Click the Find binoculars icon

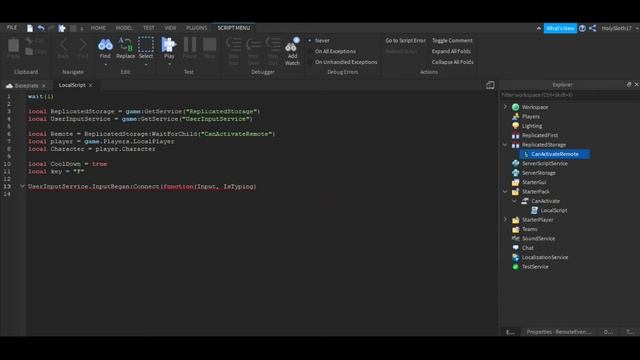pos(105,44)
